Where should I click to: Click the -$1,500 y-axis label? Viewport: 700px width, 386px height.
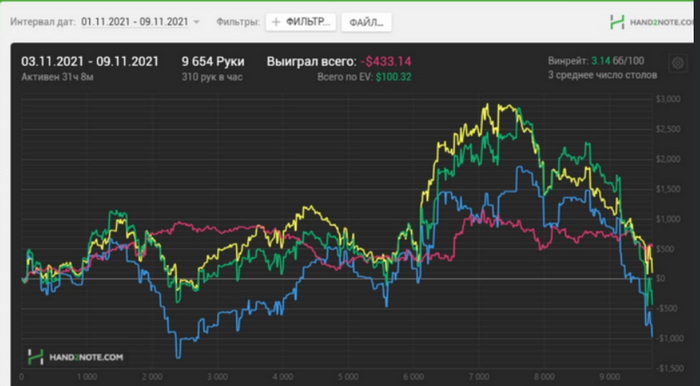[669, 368]
